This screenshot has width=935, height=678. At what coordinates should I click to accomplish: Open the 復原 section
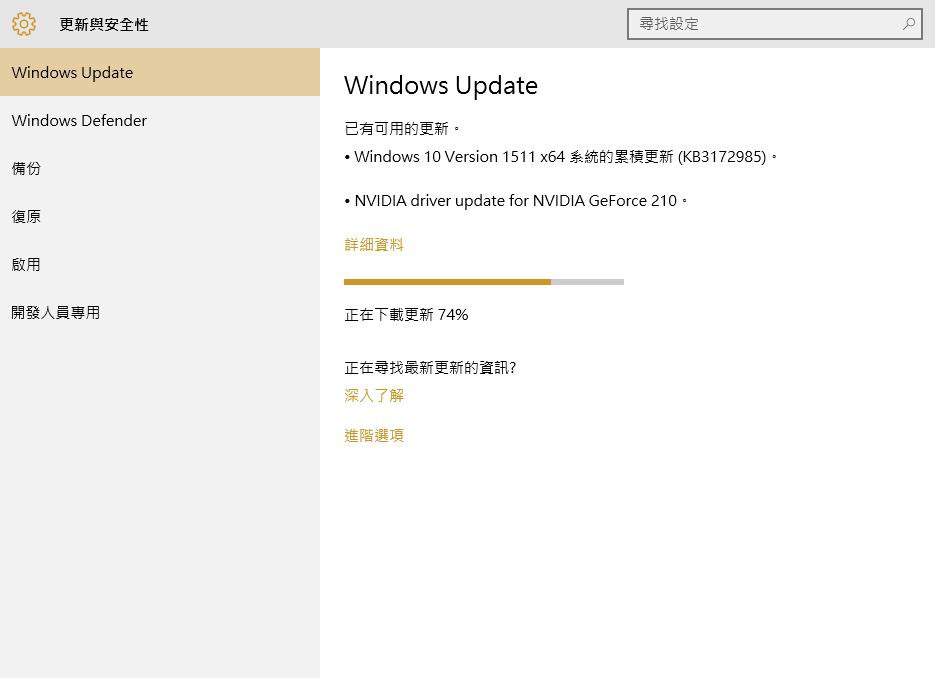[x=26, y=216]
